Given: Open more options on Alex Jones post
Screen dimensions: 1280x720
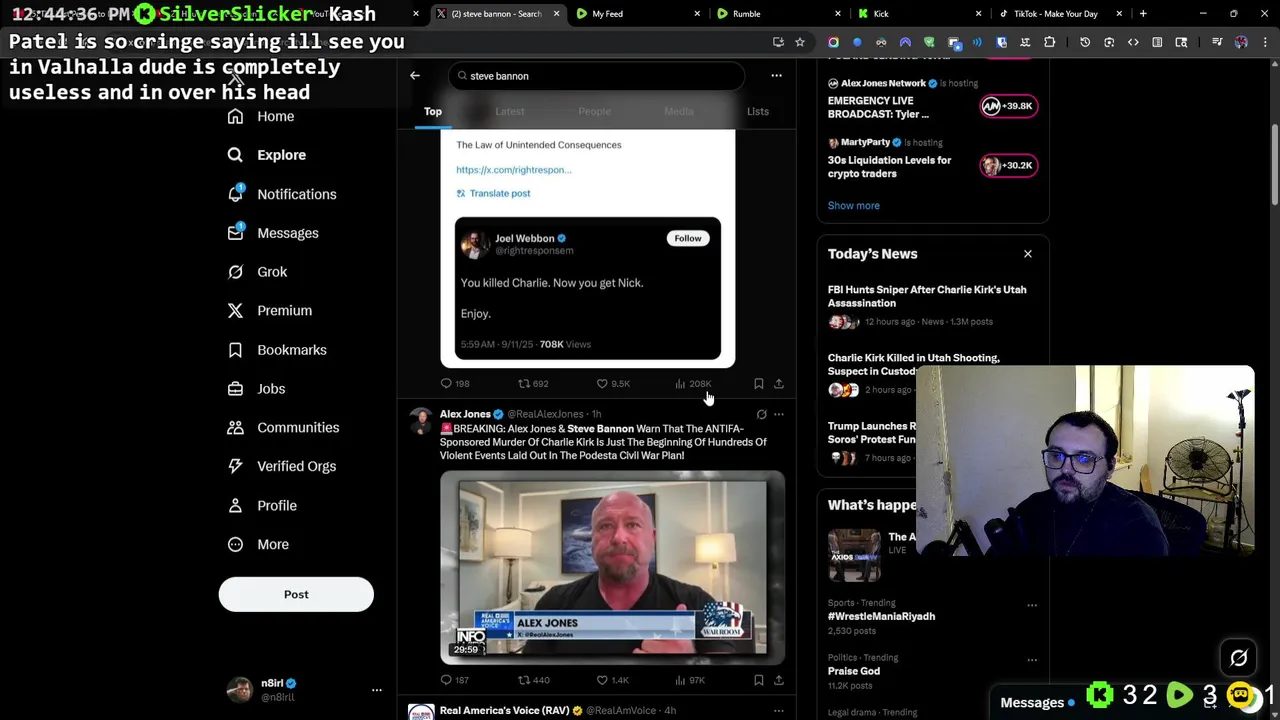Looking at the screenshot, I should [x=778, y=414].
